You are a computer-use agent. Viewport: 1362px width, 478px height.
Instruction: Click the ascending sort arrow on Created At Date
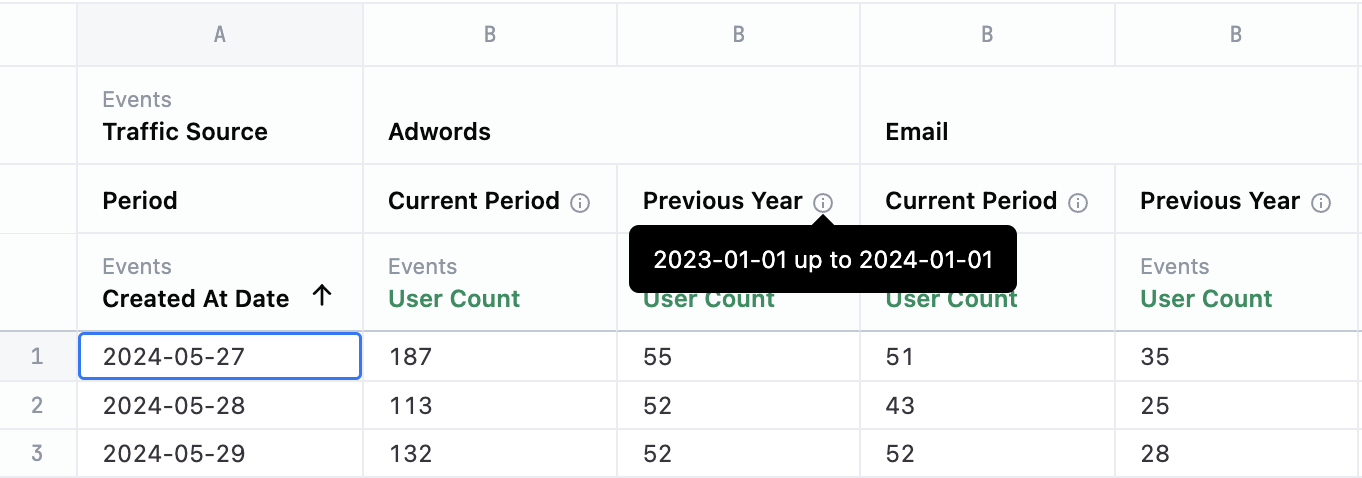[x=321, y=296]
